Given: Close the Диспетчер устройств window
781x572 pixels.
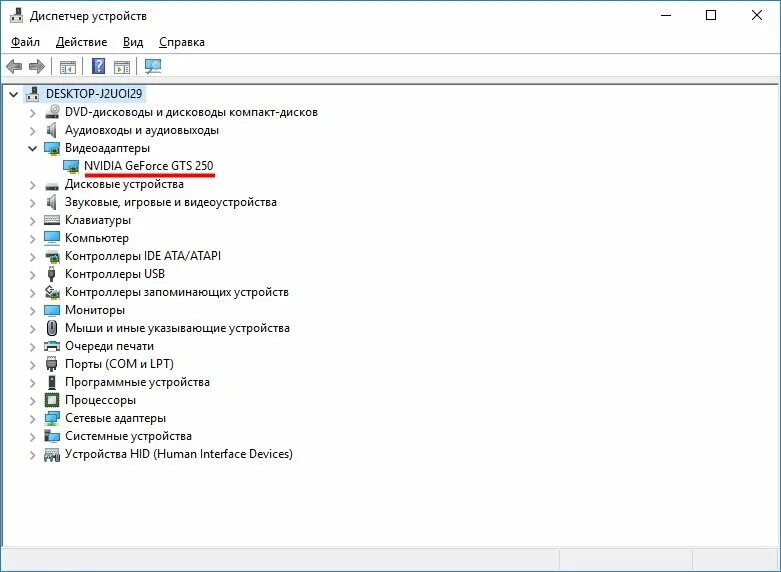Looking at the screenshot, I should (x=757, y=15).
